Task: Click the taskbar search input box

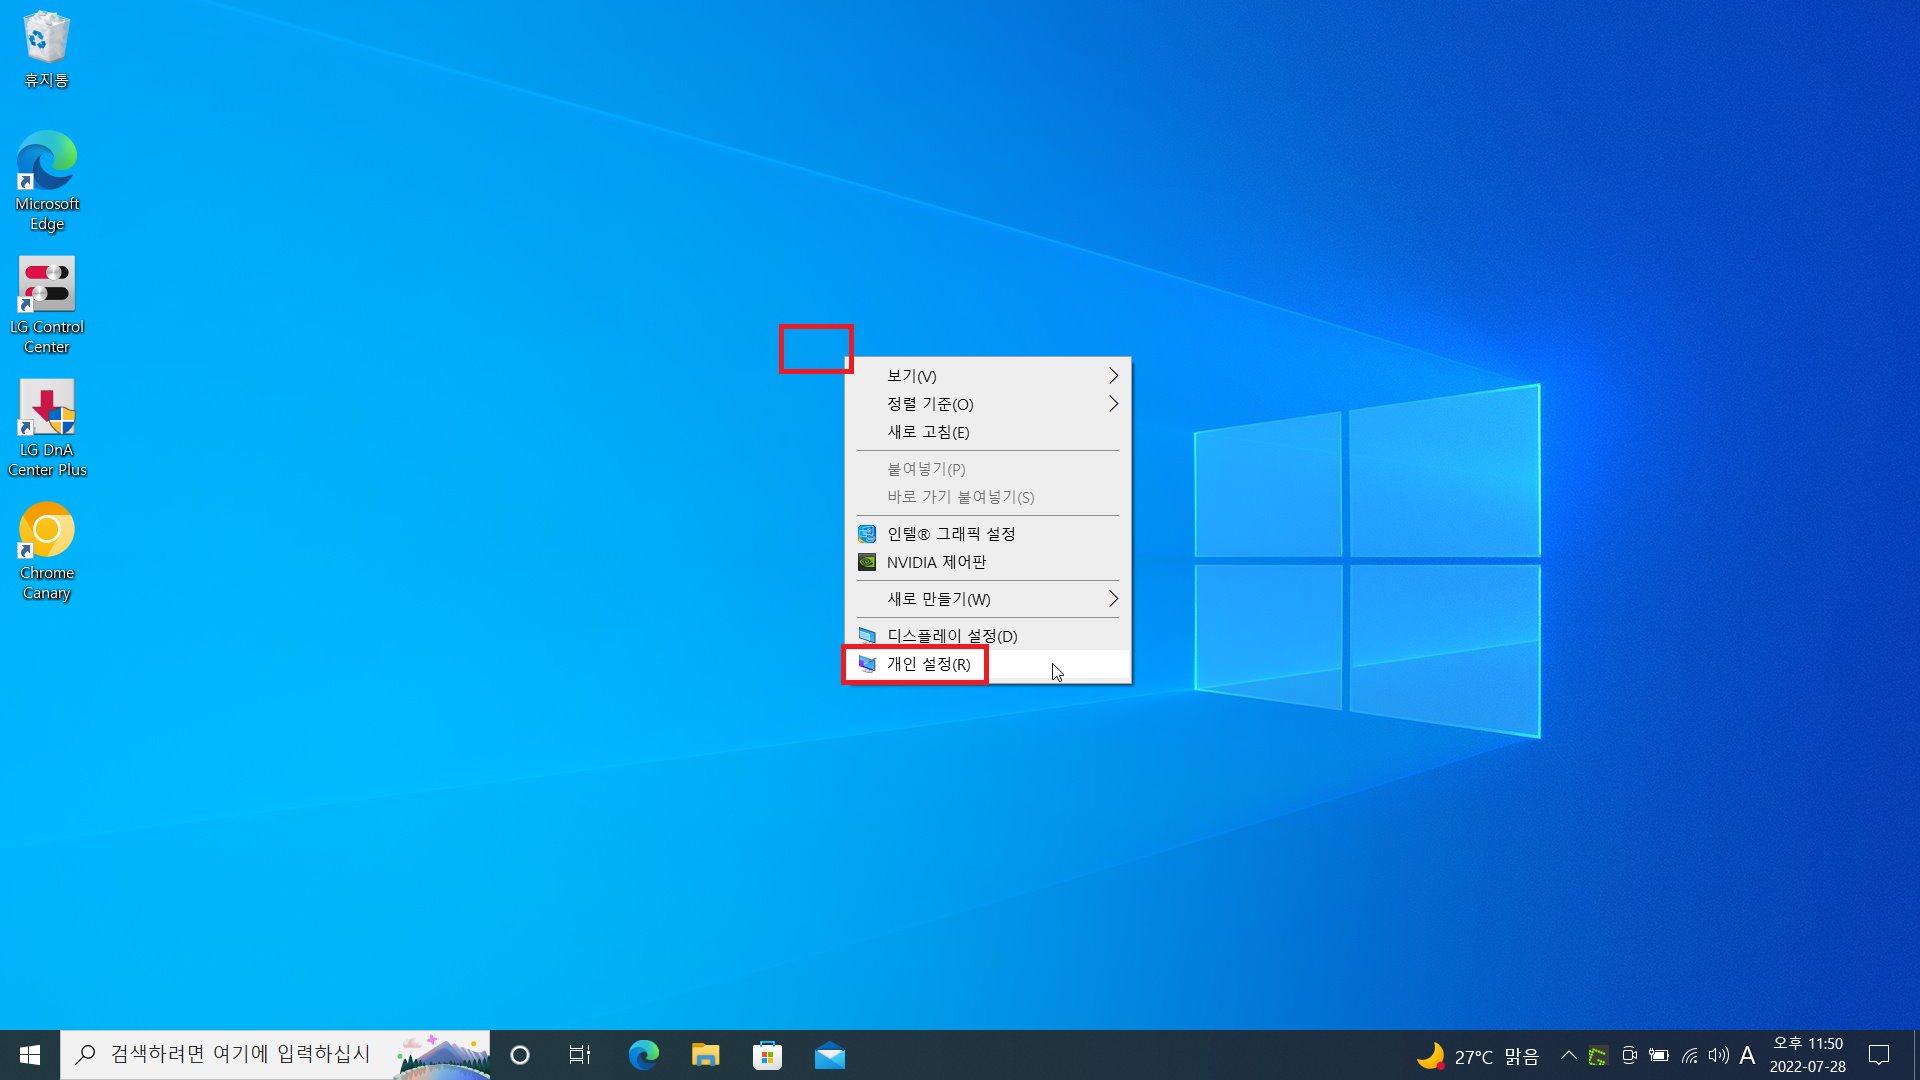Action: 240,1055
